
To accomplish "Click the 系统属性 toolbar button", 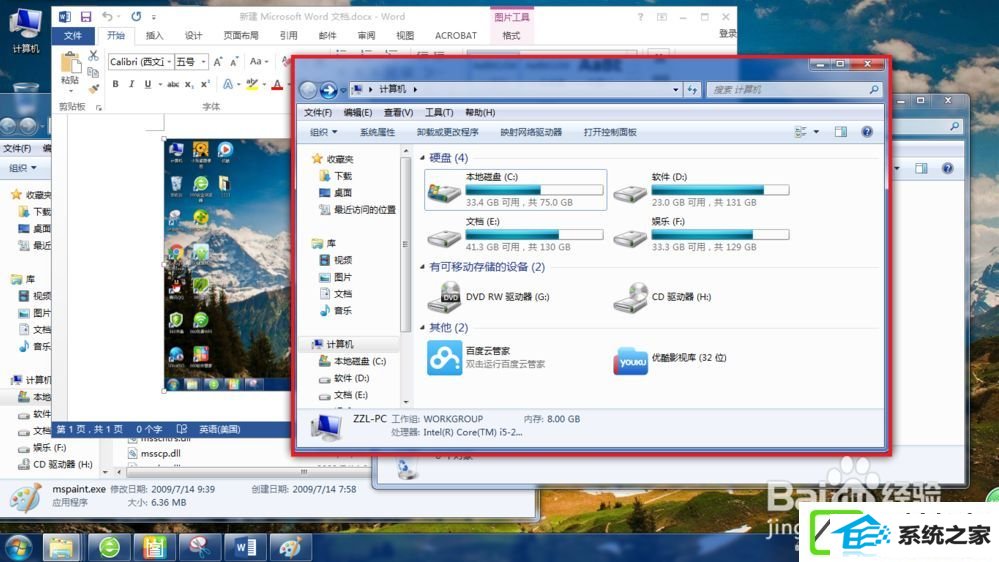I will point(377,132).
